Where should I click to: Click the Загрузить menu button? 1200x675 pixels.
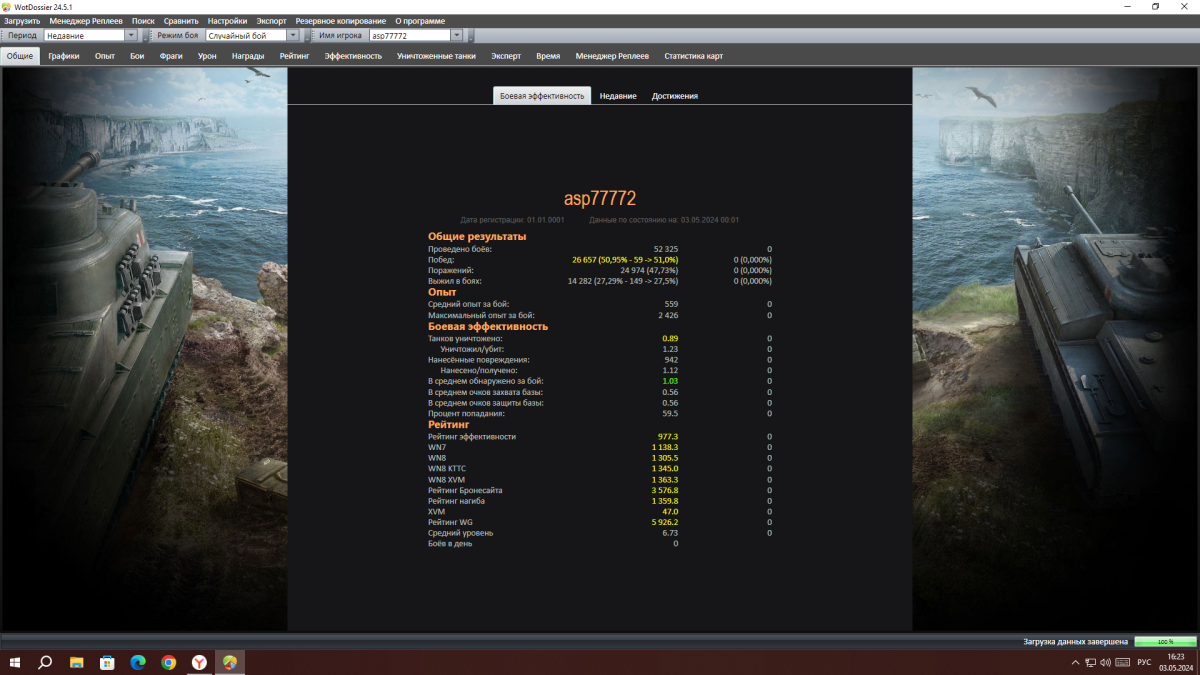tap(22, 21)
